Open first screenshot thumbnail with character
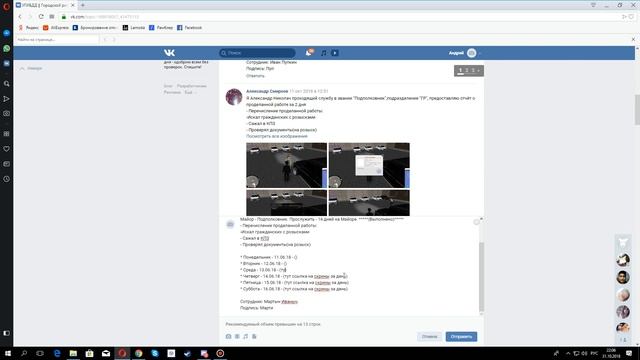This screenshot has height=360, width=640. [287, 165]
